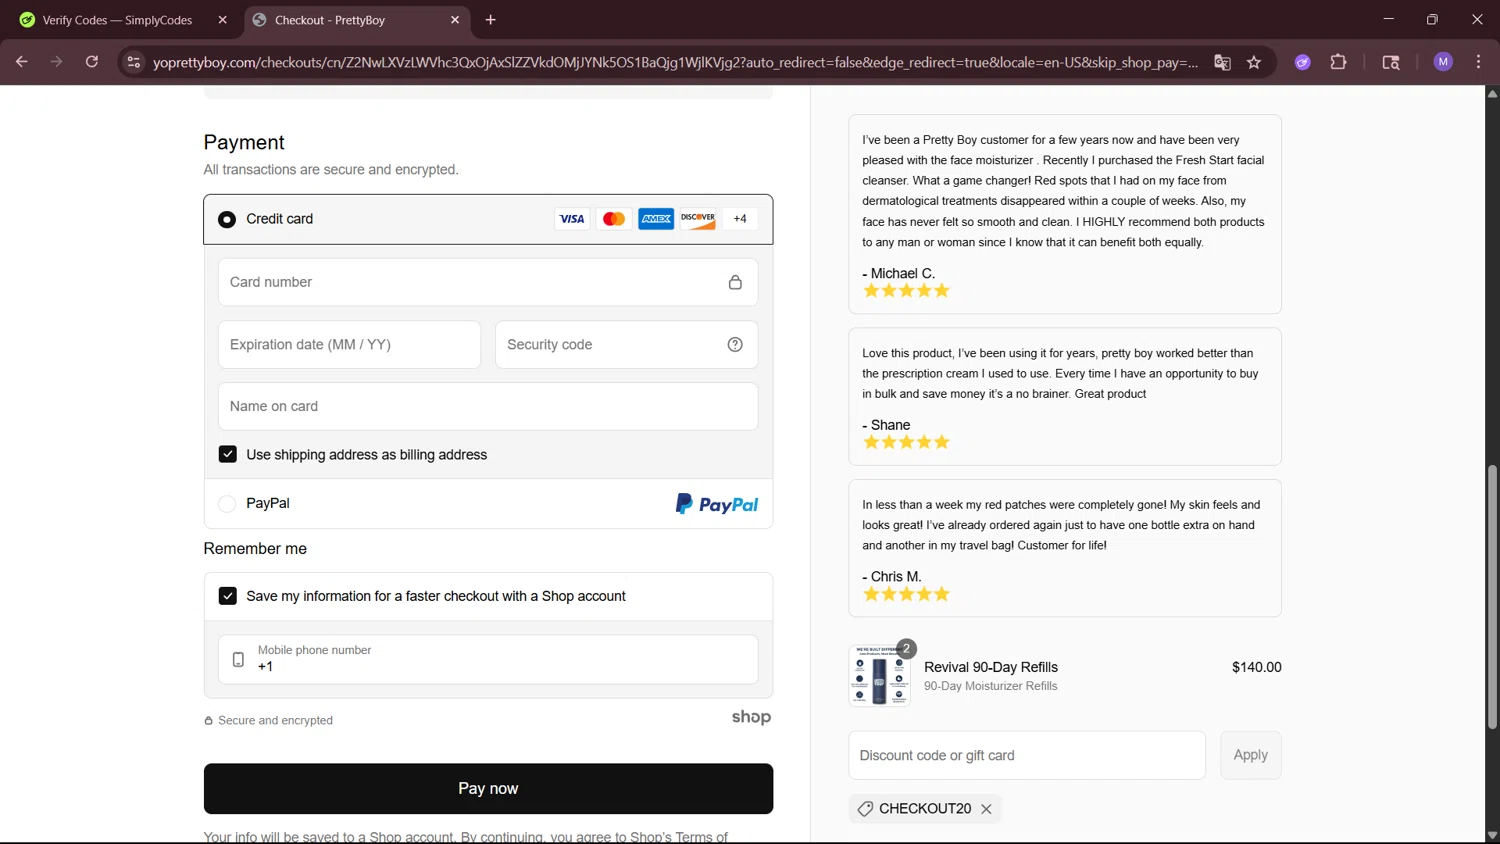Image resolution: width=1500 pixels, height=844 pixels.
Task: Click the Chris M. five-star rating
Action: tap(906, 594)
